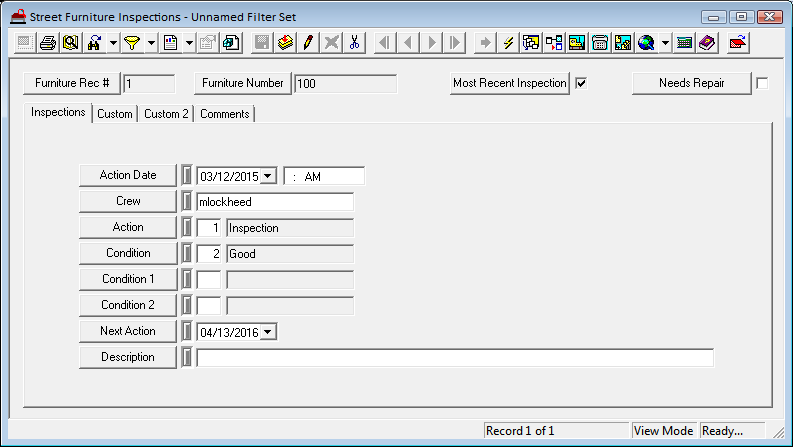The image size is (793, 447).
Task: Click the next record arrow
Action: 431,43
